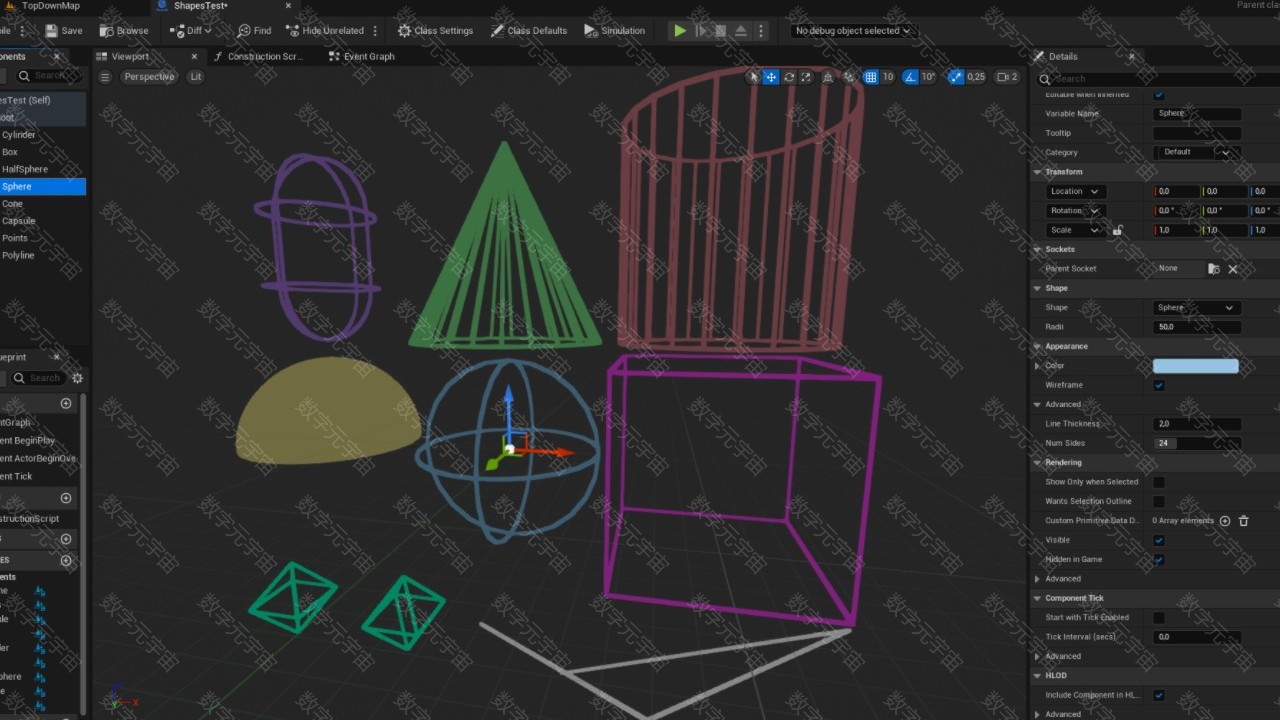
Task: Browse for Parent Socket icon
Action: click(x=1213, y=269)
